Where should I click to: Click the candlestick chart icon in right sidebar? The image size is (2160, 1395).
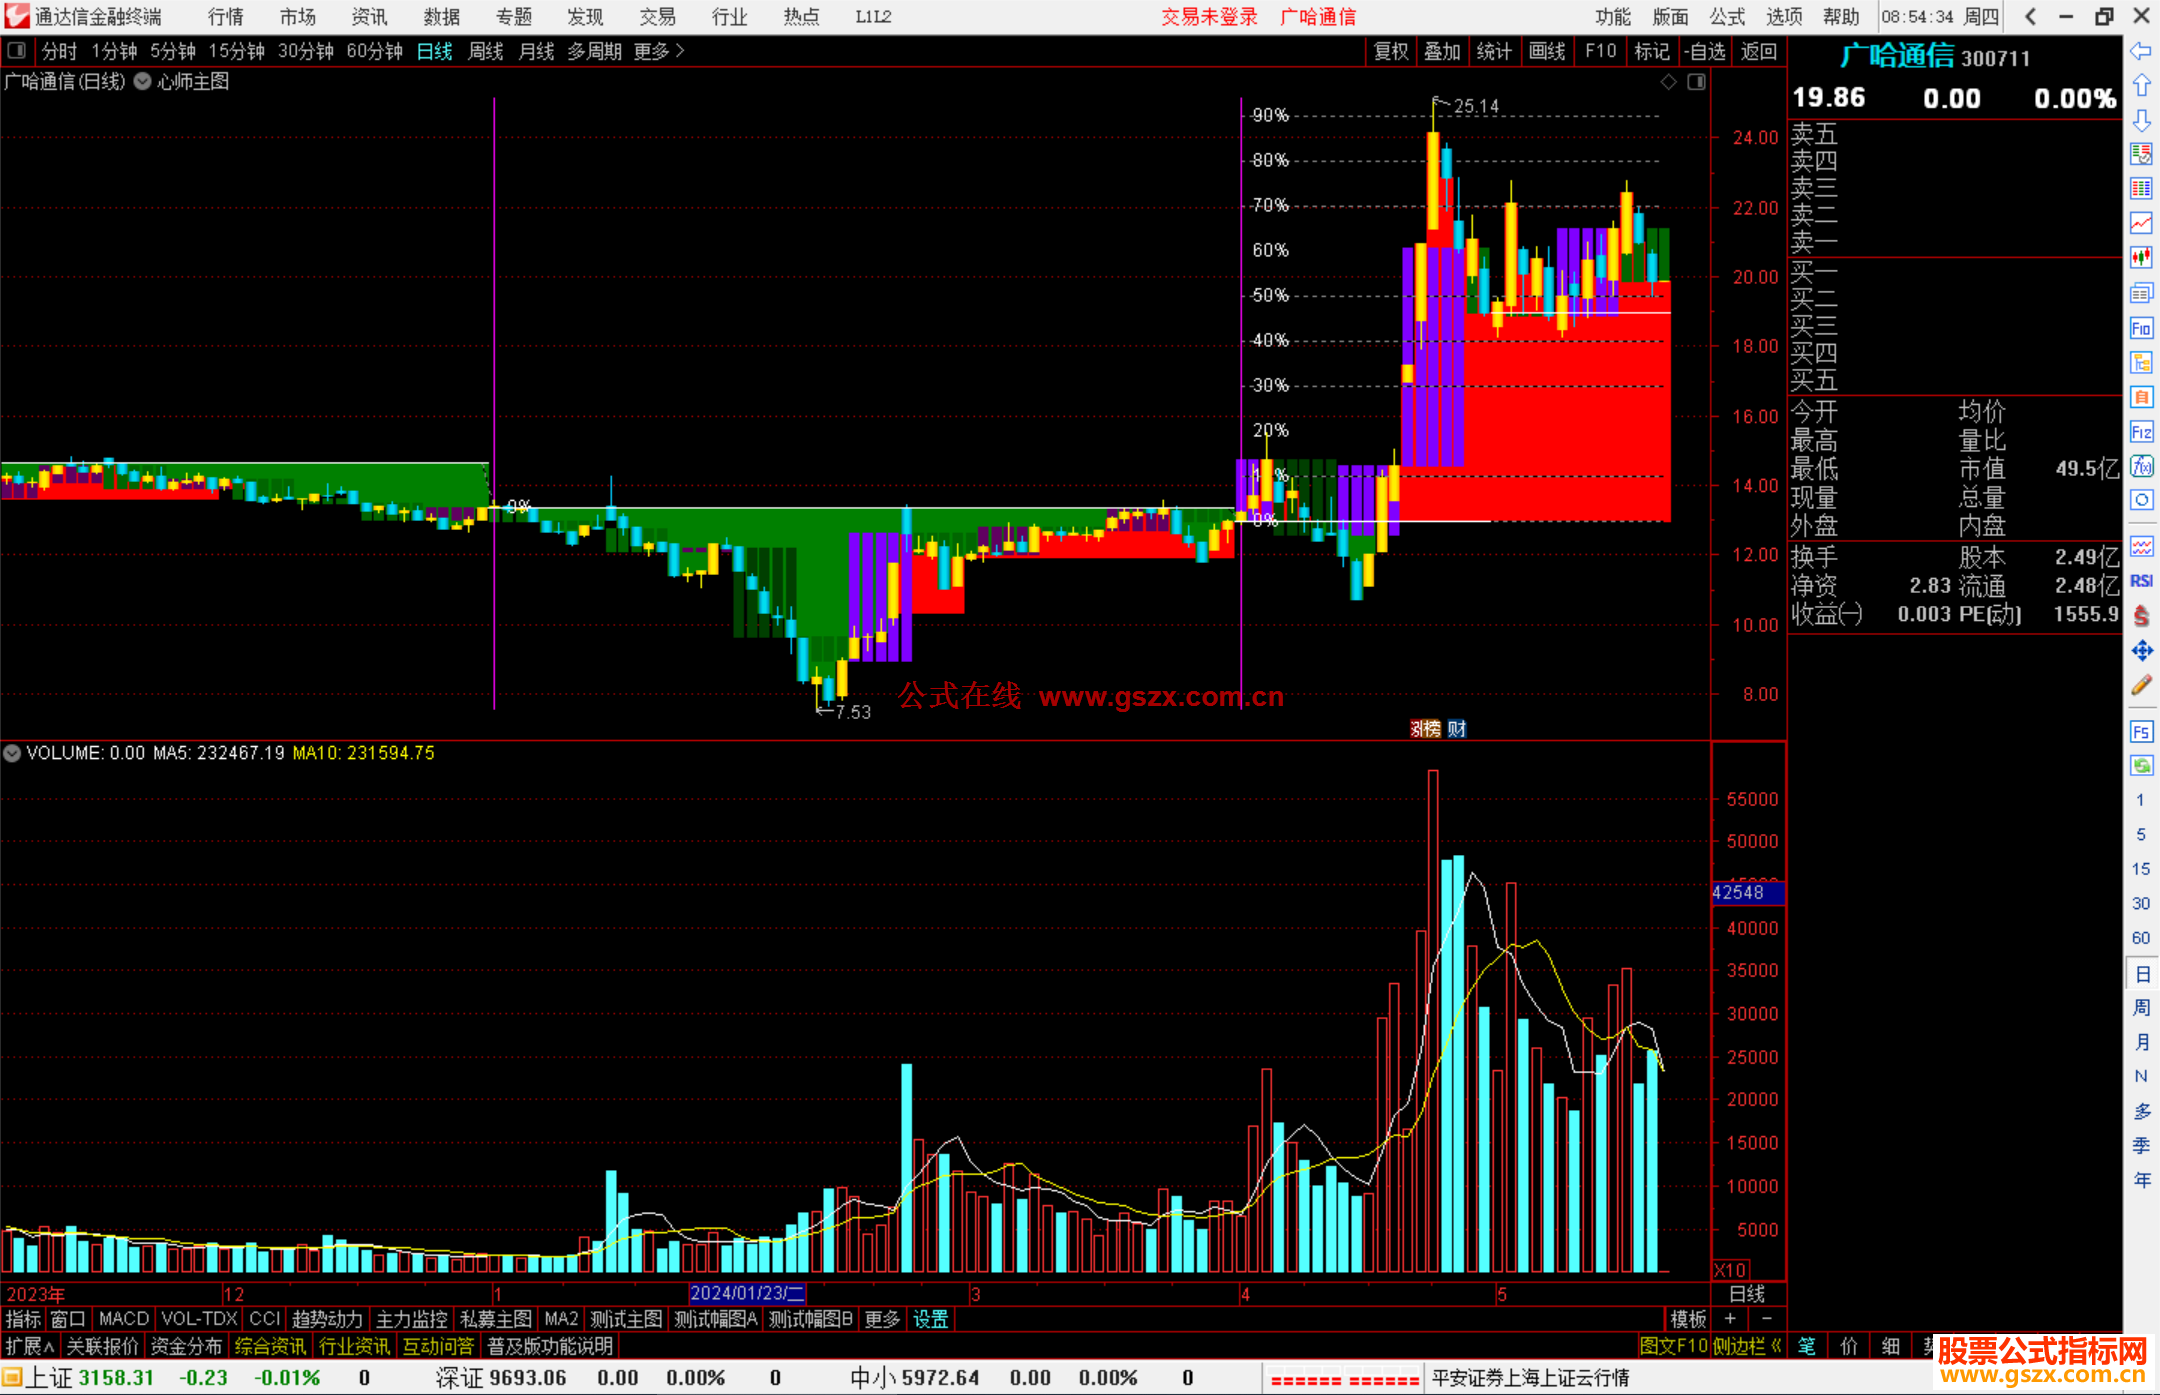click(x=2141, y=257)
